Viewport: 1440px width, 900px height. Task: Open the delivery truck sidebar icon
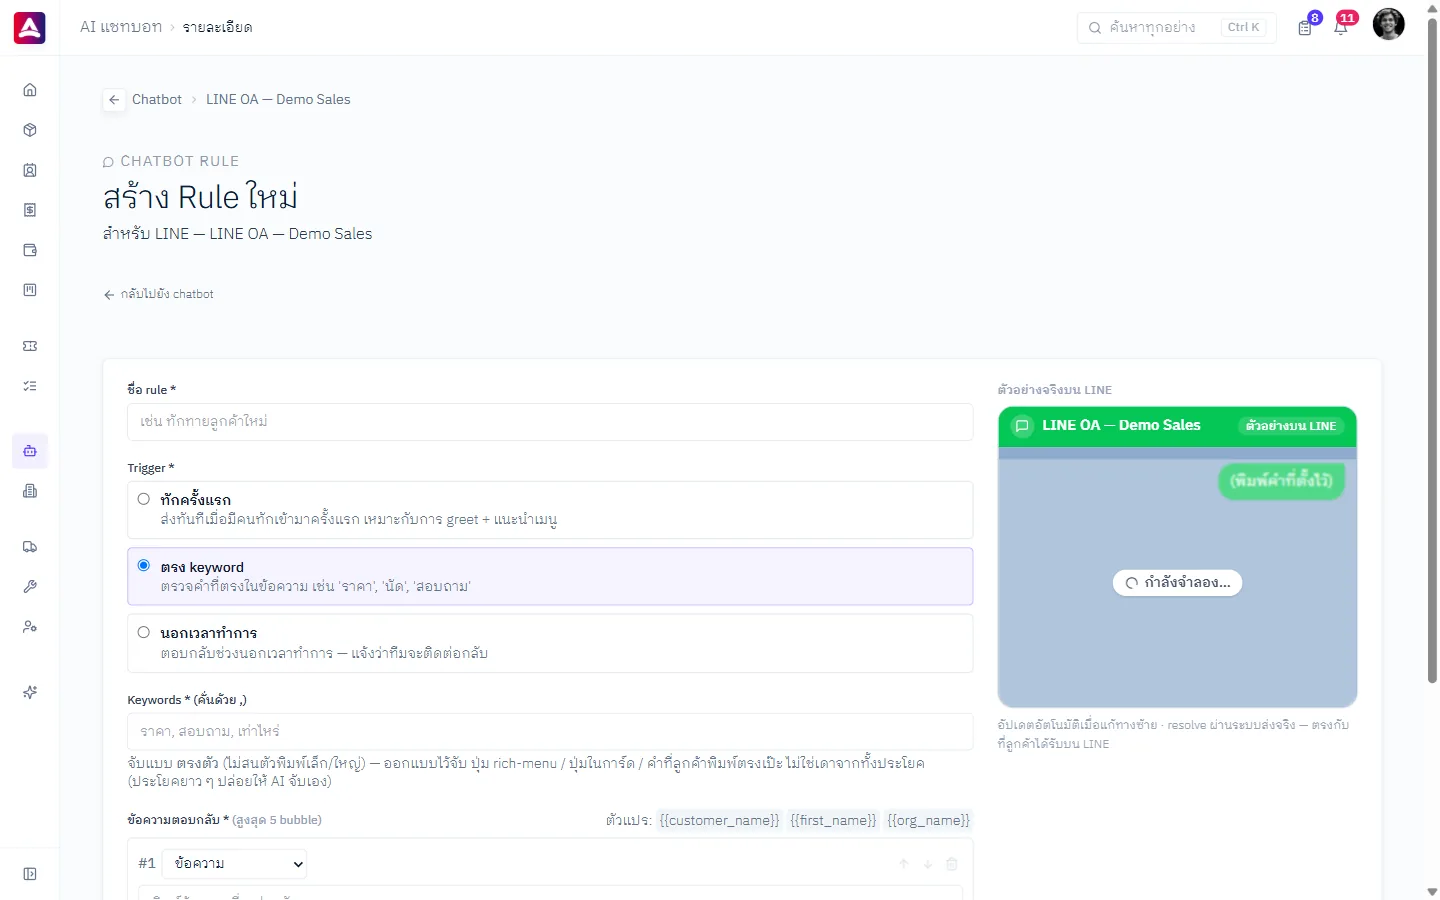tap(30, 547)
